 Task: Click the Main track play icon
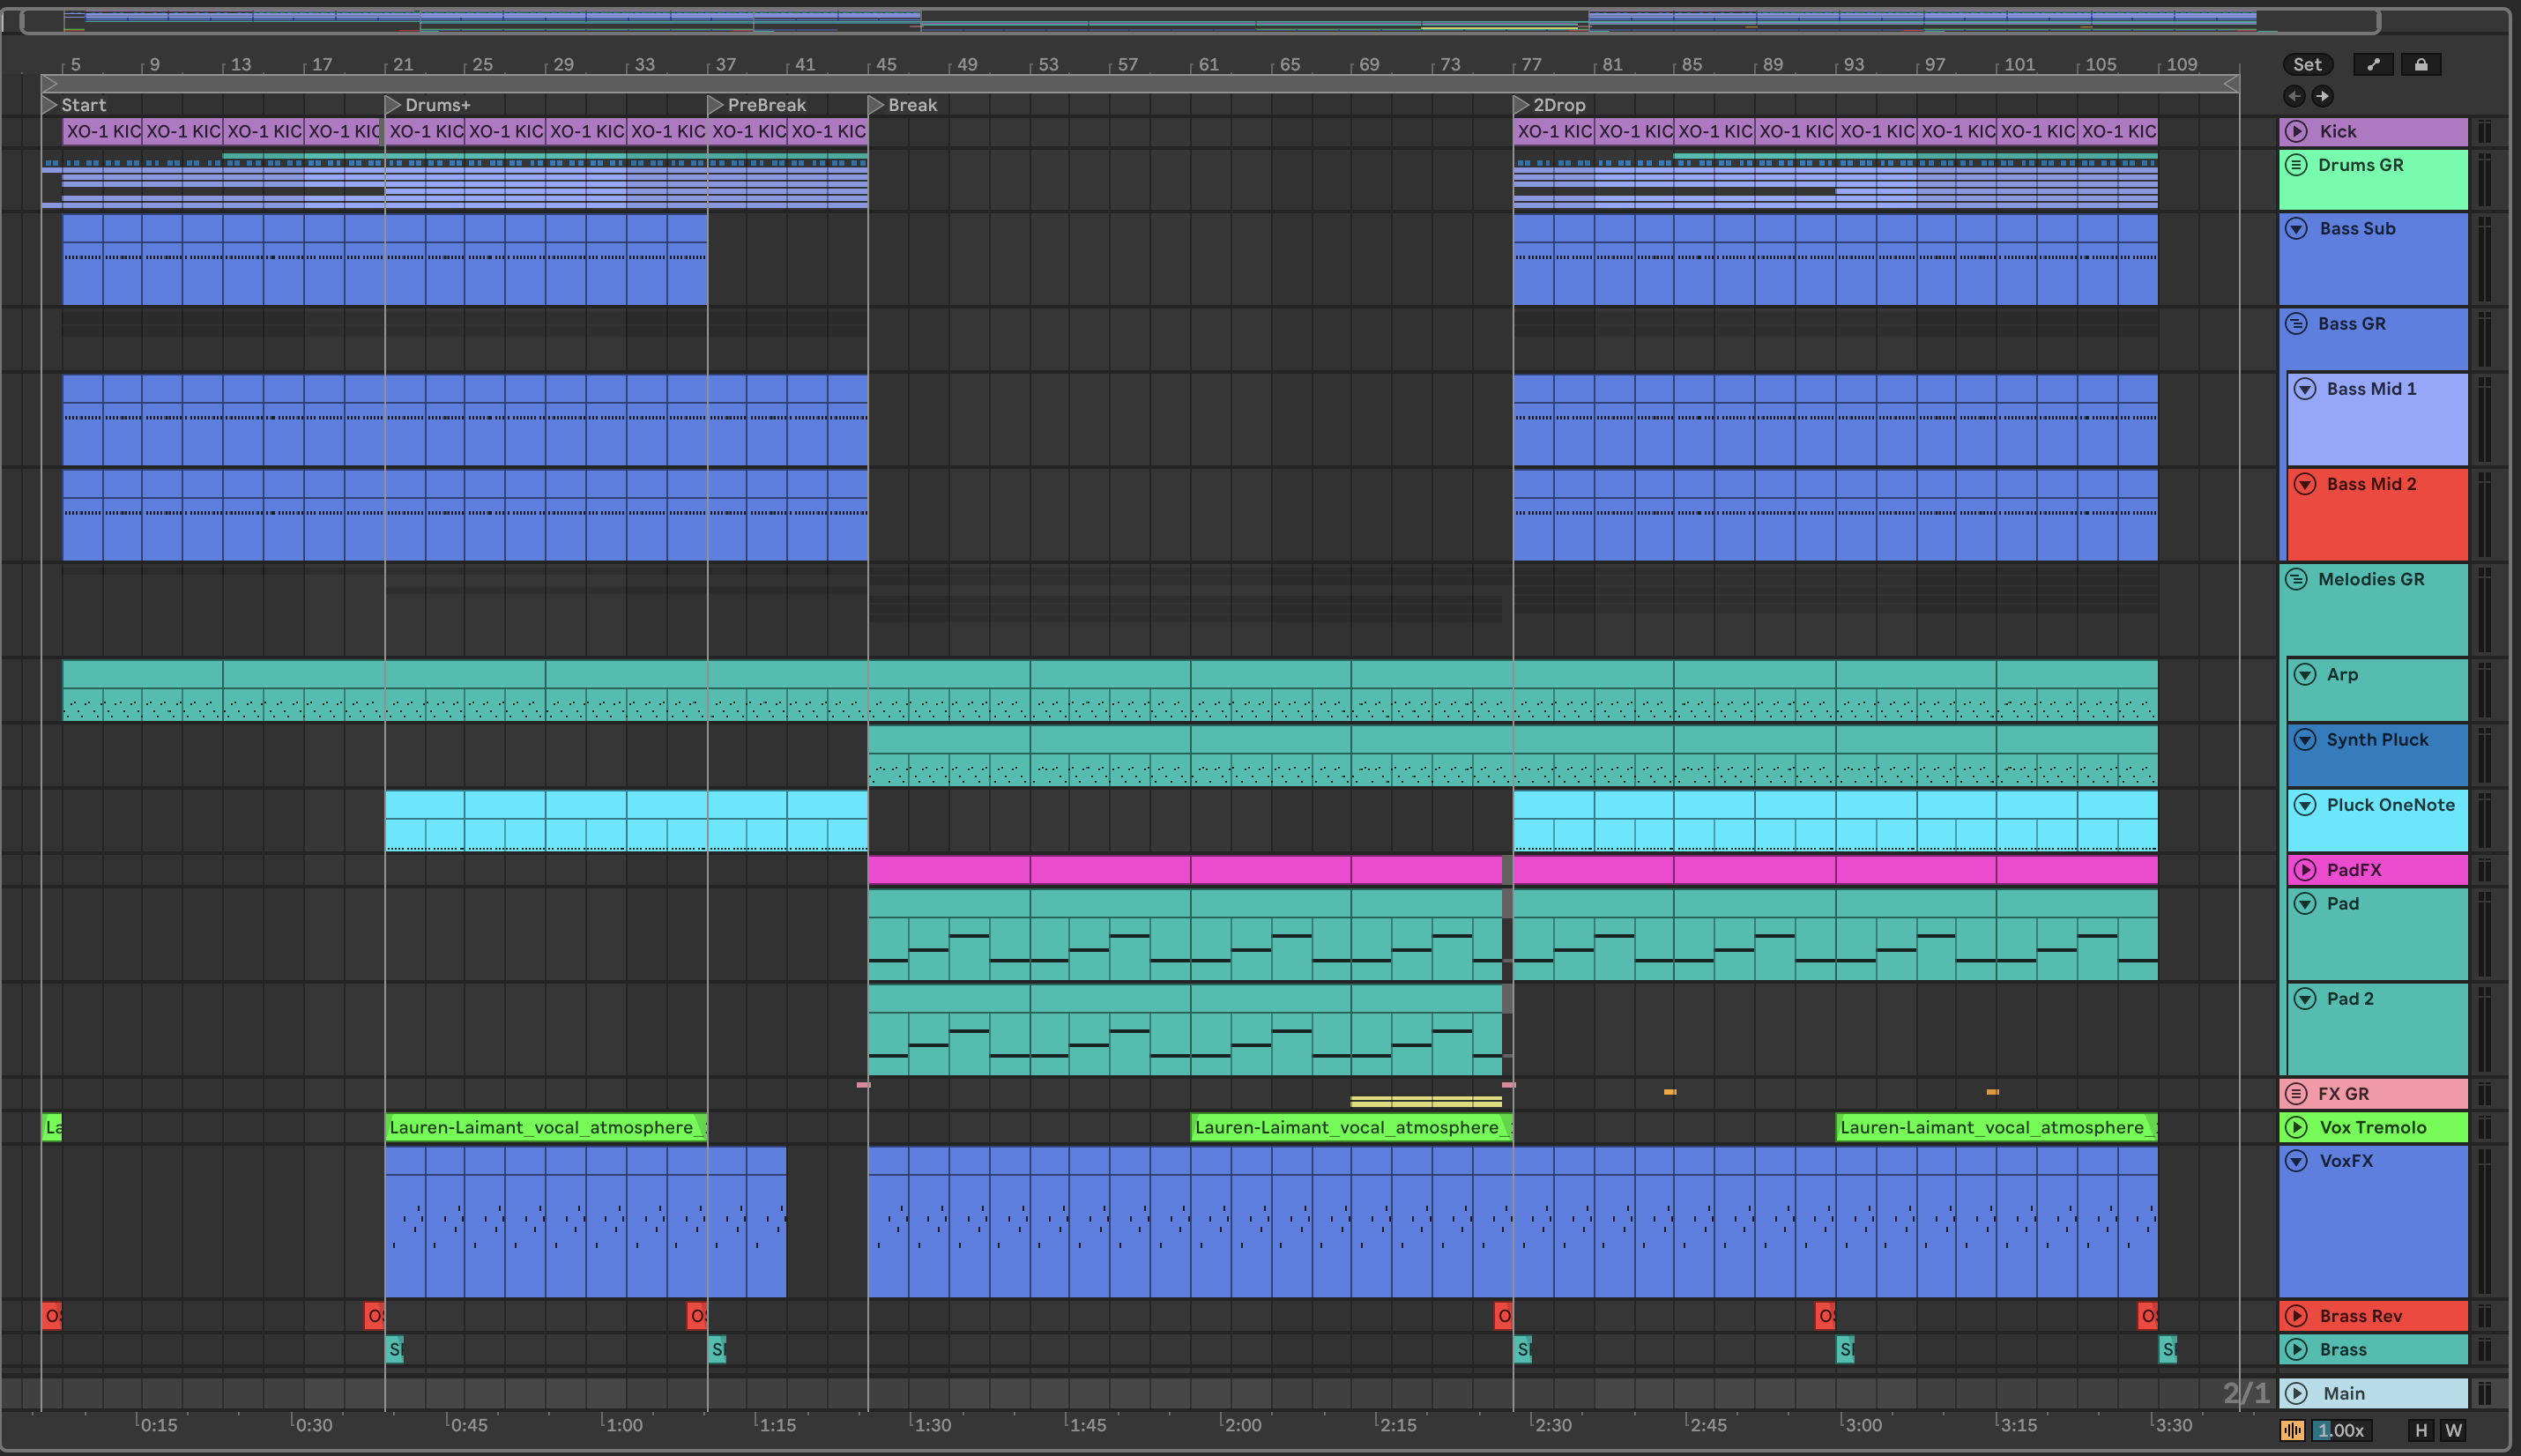2297,1393
